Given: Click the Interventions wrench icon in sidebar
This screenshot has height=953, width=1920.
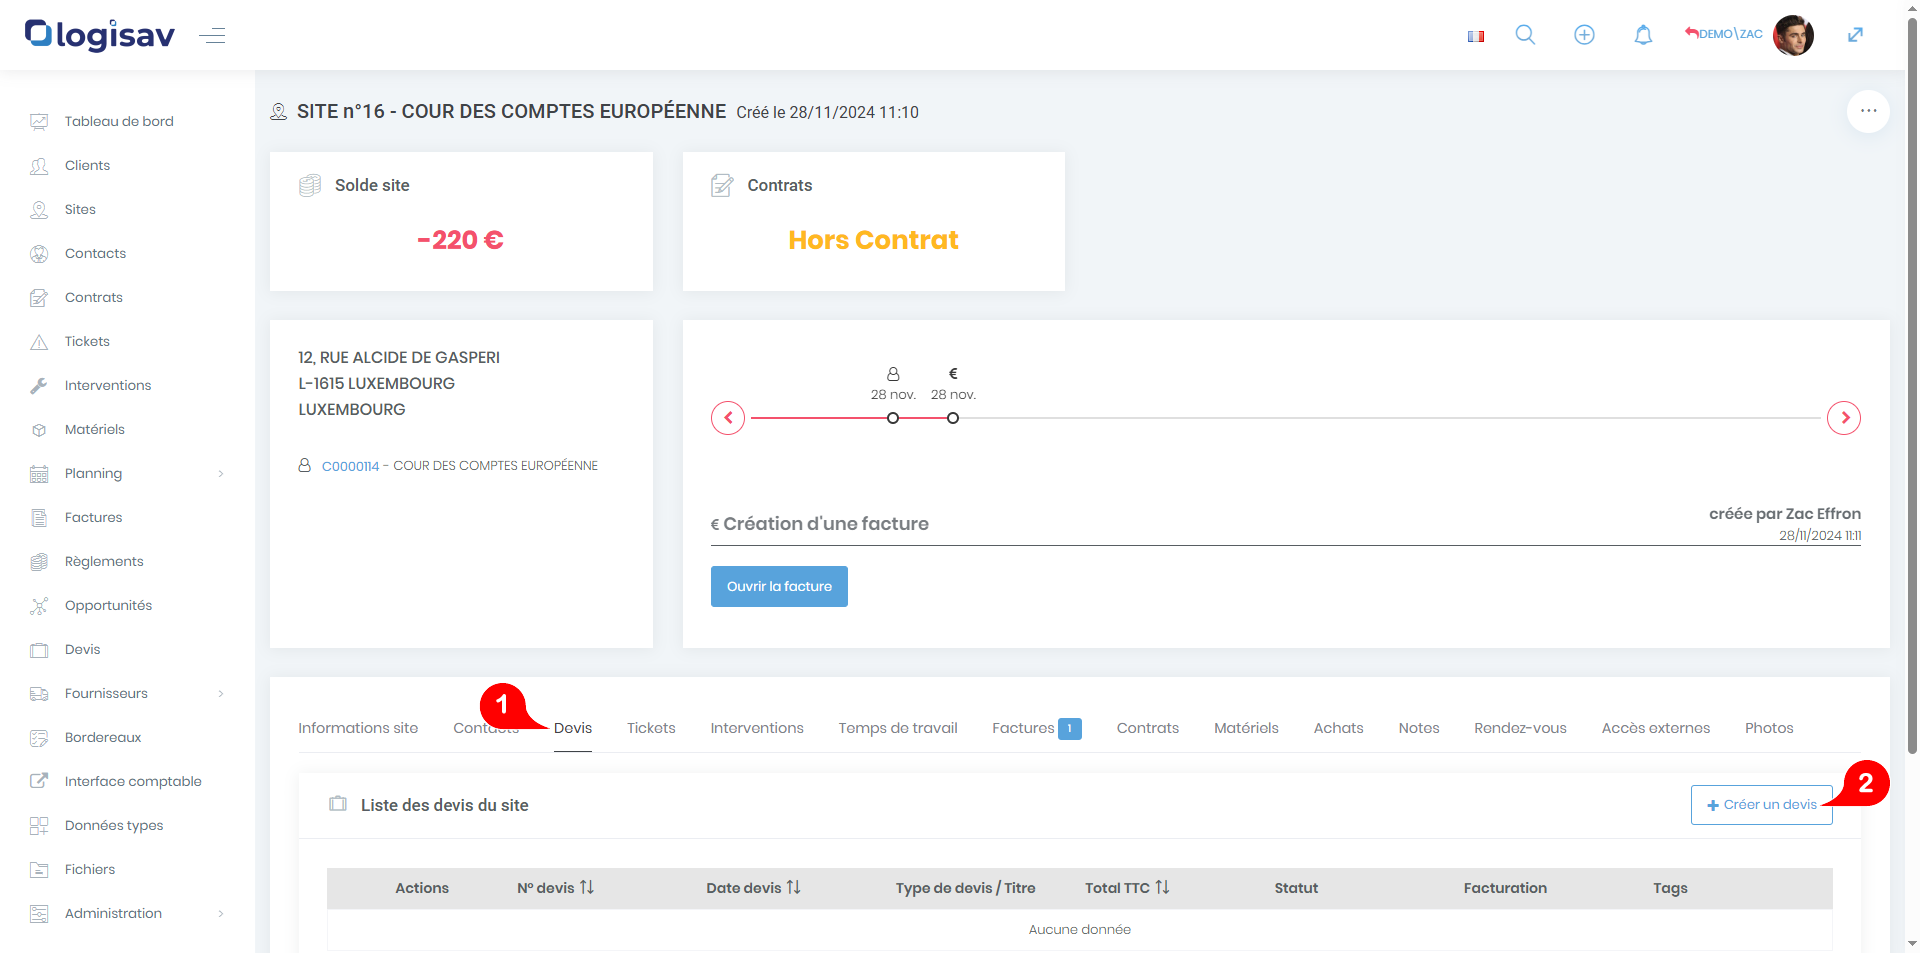Looking at the screenshot, I should [x=39, y=385].
